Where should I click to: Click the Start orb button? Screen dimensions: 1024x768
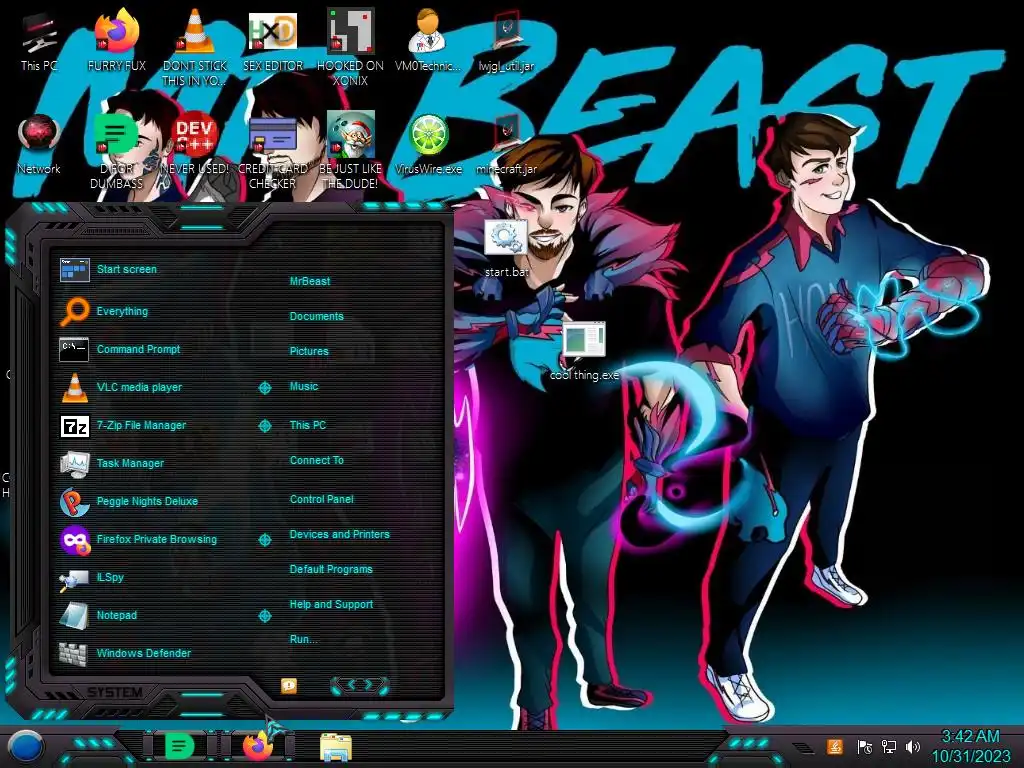(x=25, y=746)
